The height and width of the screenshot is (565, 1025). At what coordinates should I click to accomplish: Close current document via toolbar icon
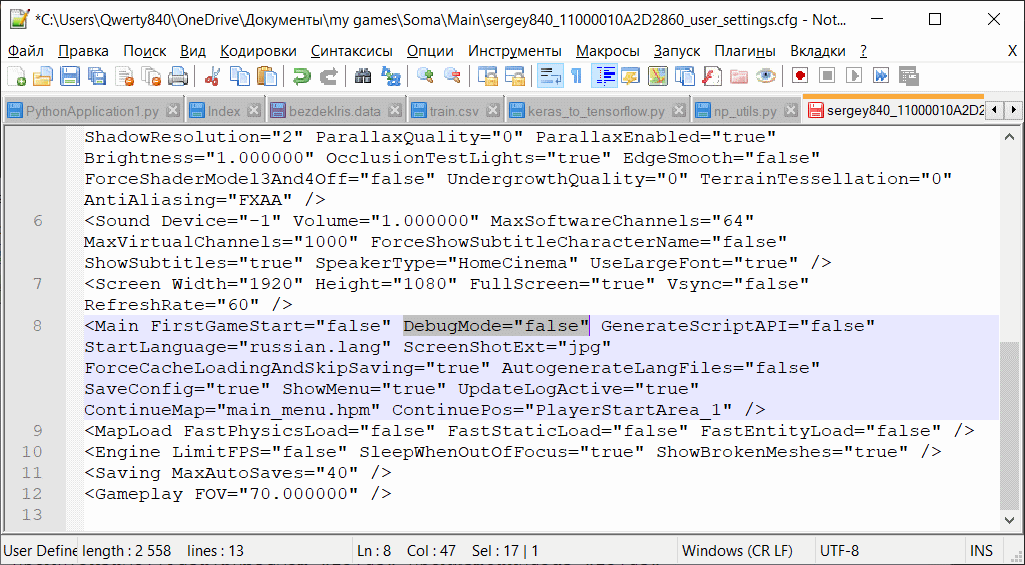pyautogui.click(x=124, y=77)
